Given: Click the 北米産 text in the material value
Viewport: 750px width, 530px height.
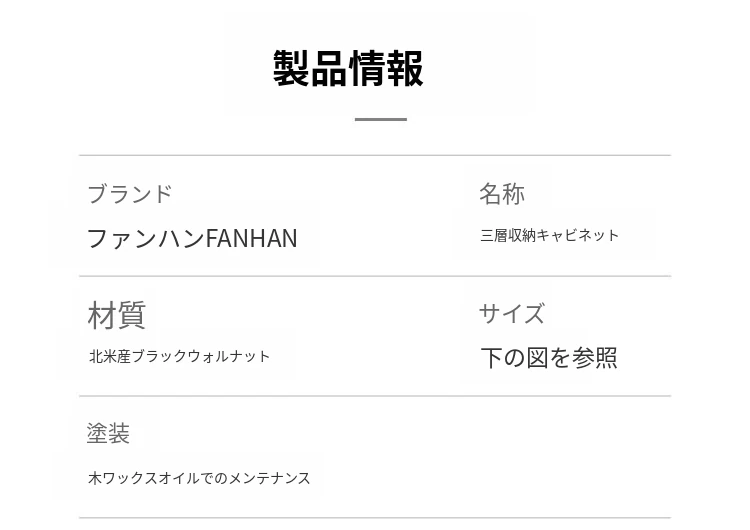Looking at the screenshot, I should tap(110, 356).
